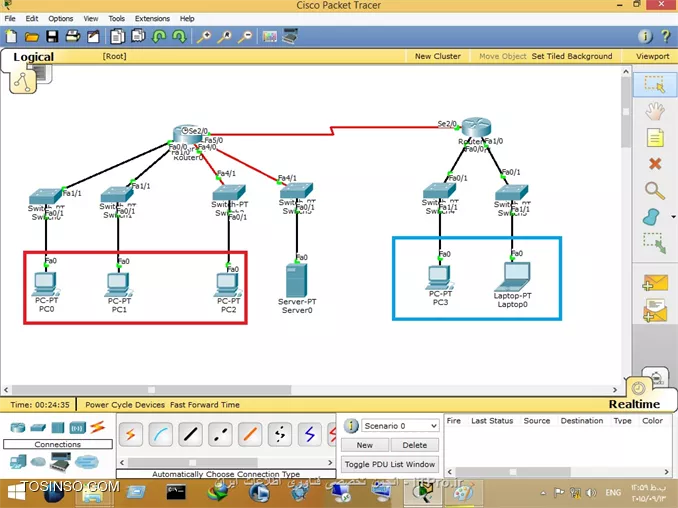Click the Undo arrow icon
This screenshot has width=678, height=508.
(x=159, y=37)
